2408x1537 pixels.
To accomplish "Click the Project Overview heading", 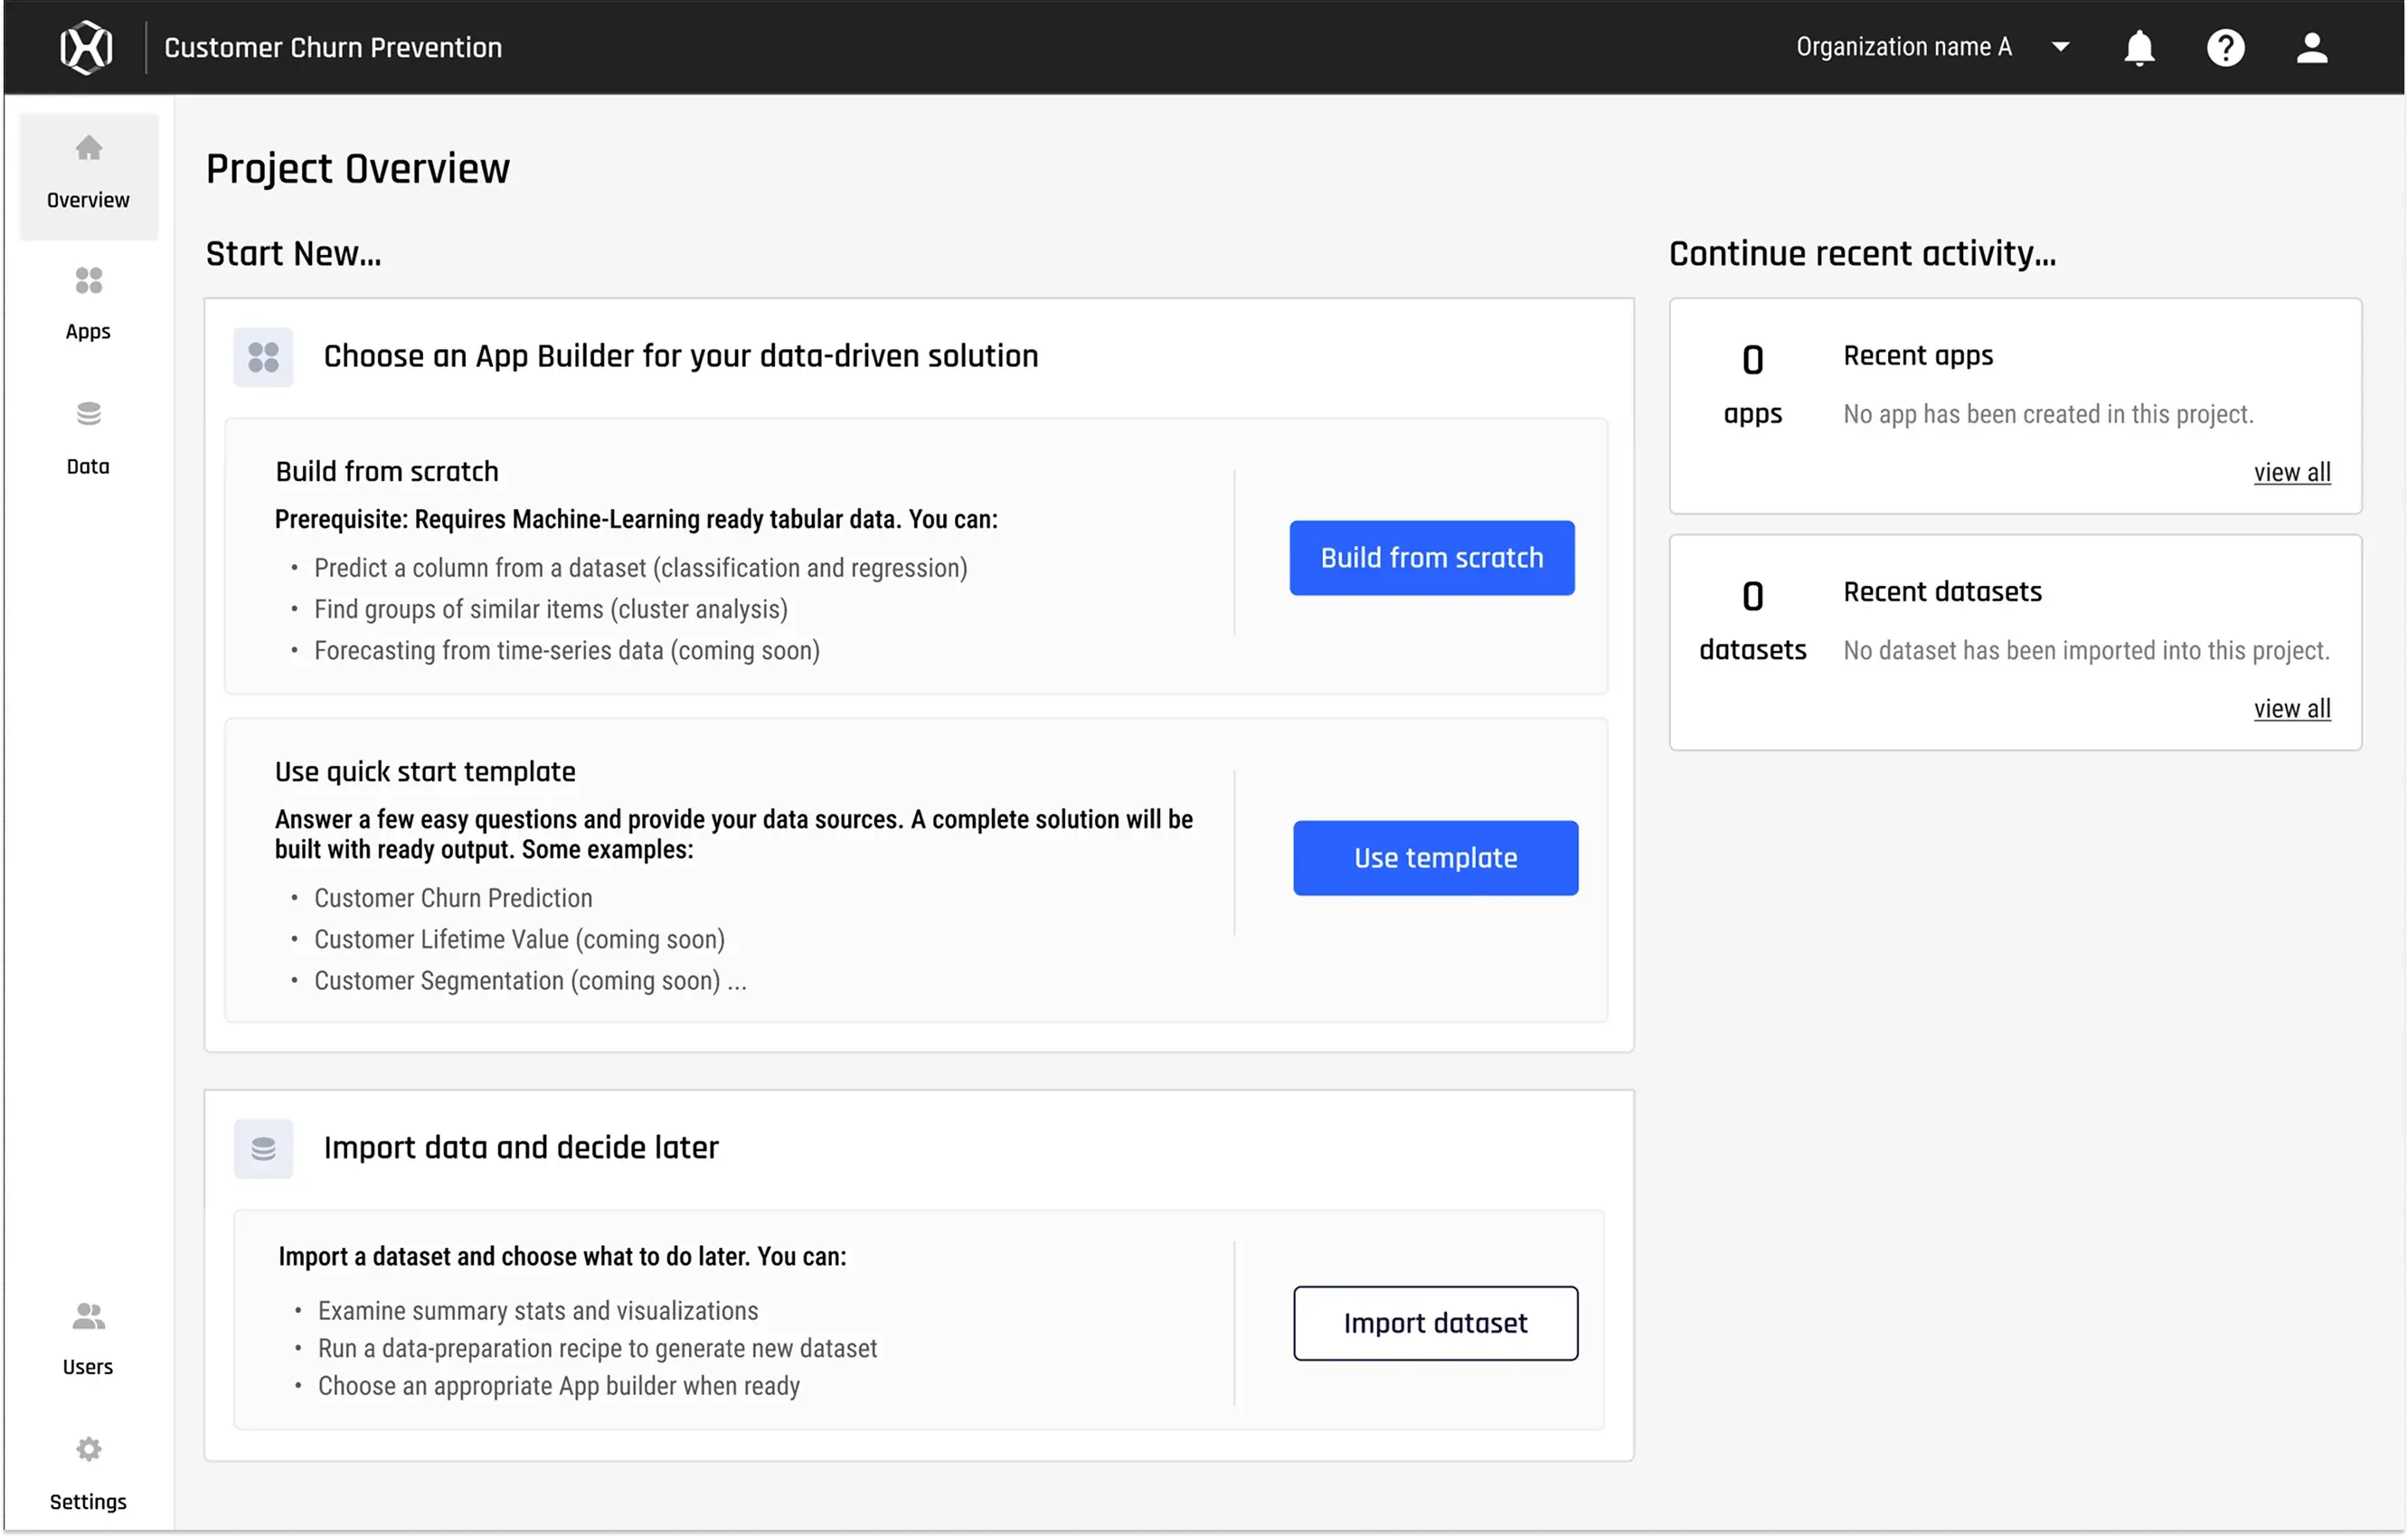I will [x=357, y=169].
